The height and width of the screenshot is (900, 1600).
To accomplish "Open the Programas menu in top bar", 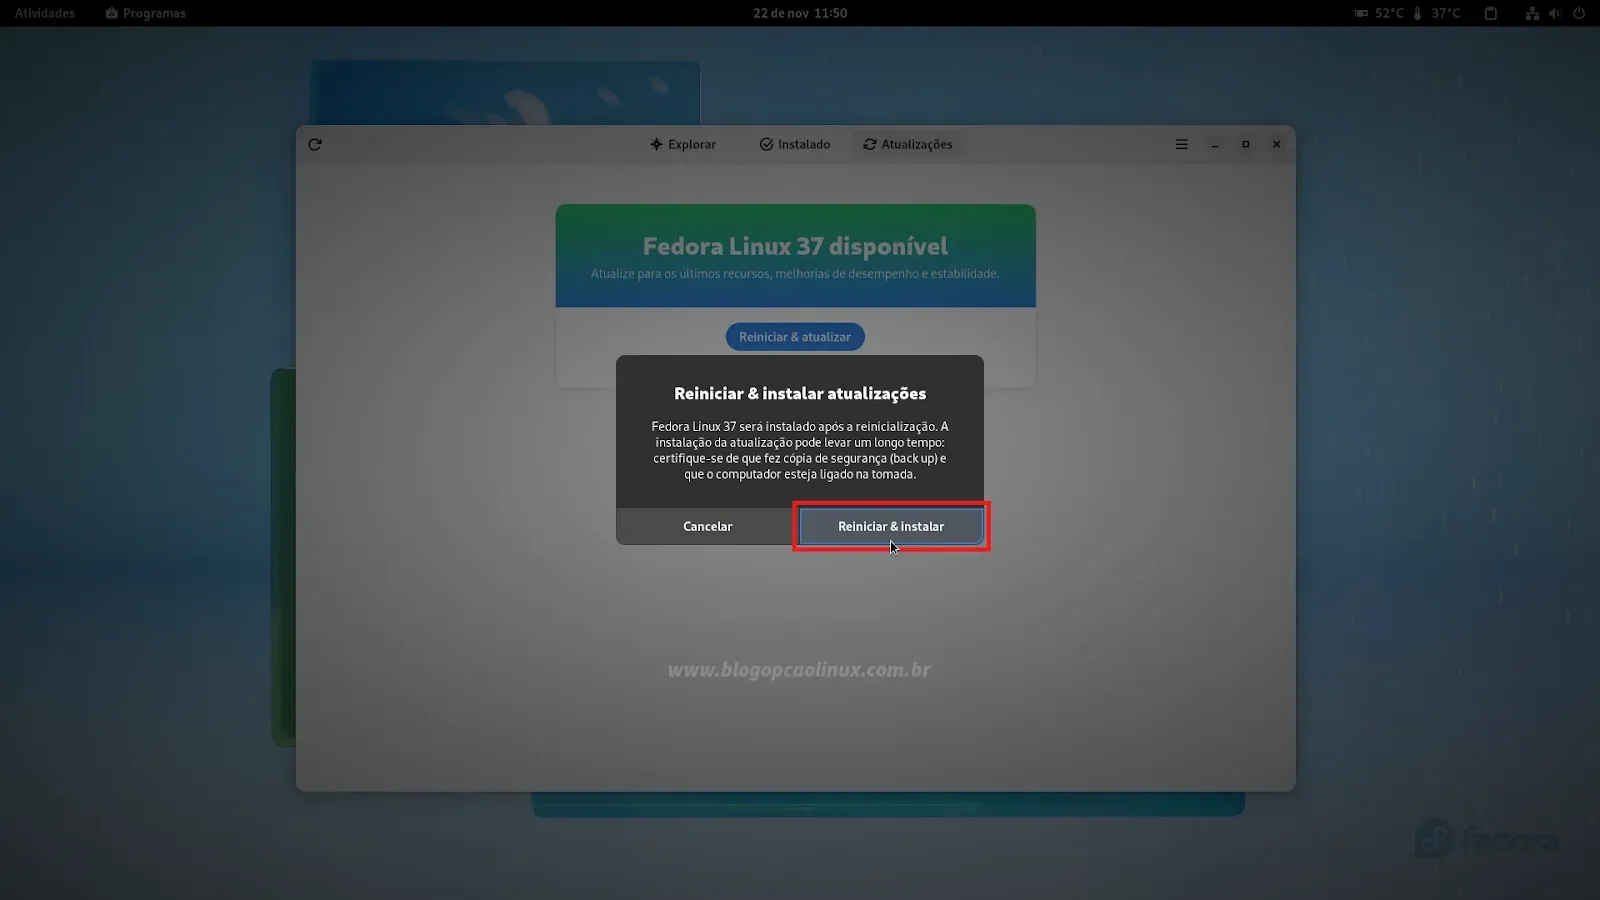I will pyautogui.click(x=146, y=13).
